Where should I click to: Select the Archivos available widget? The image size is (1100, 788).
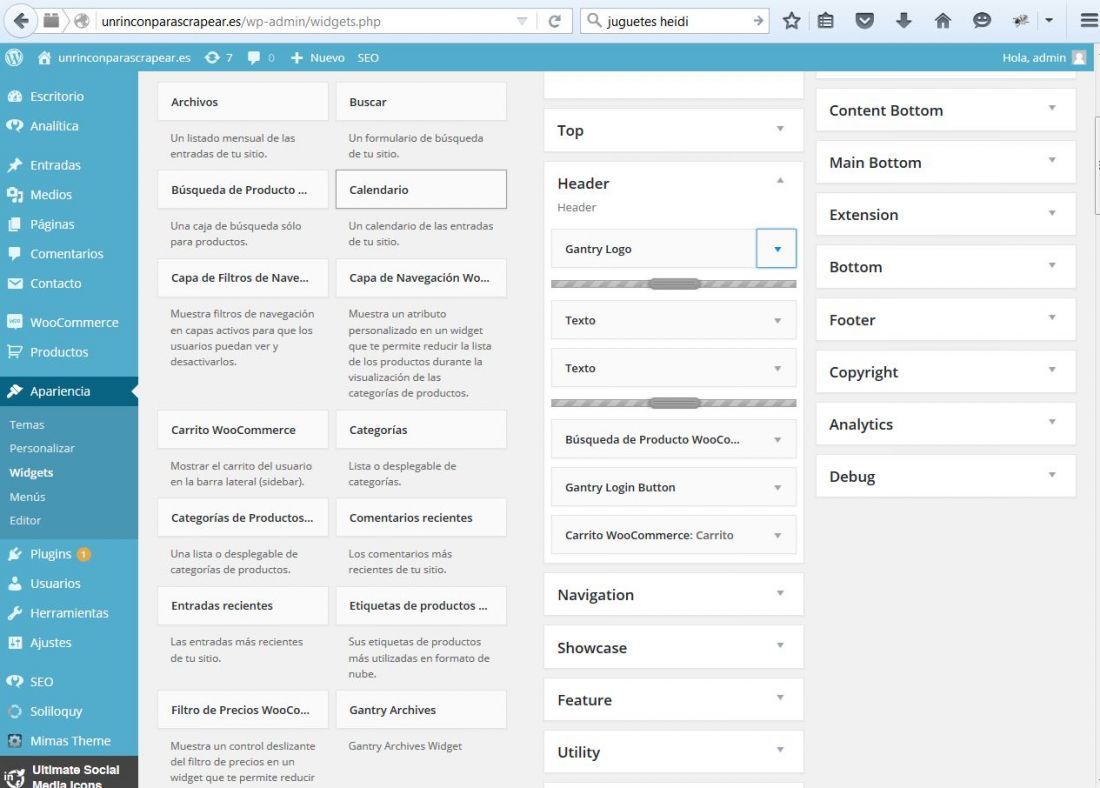243,102
